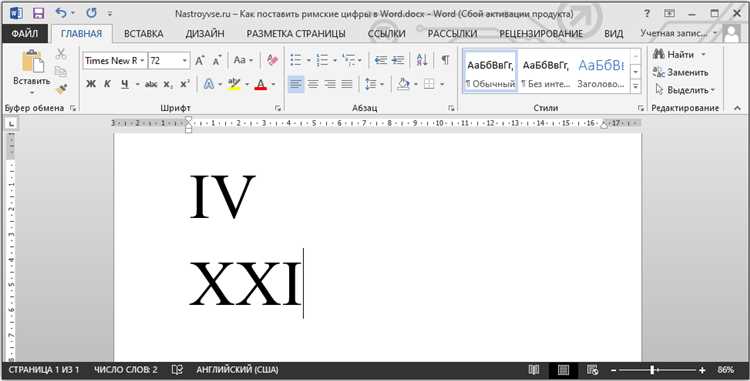This screenshot has height=381, width=750.
Task: Switch to ВСТАВКА tab
Action: click(x=143, y=34)
